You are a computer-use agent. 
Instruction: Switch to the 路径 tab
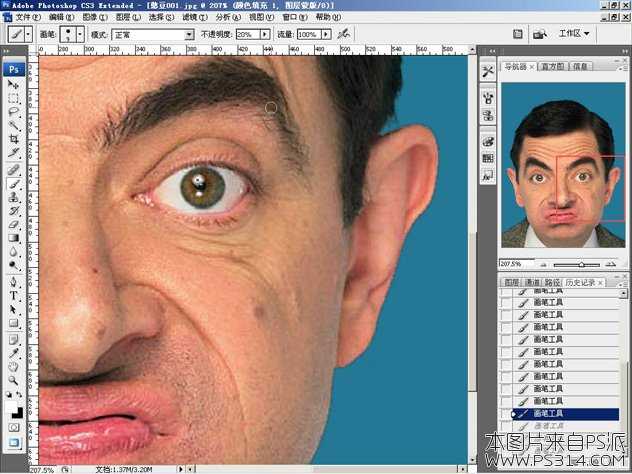click(552, 283)
